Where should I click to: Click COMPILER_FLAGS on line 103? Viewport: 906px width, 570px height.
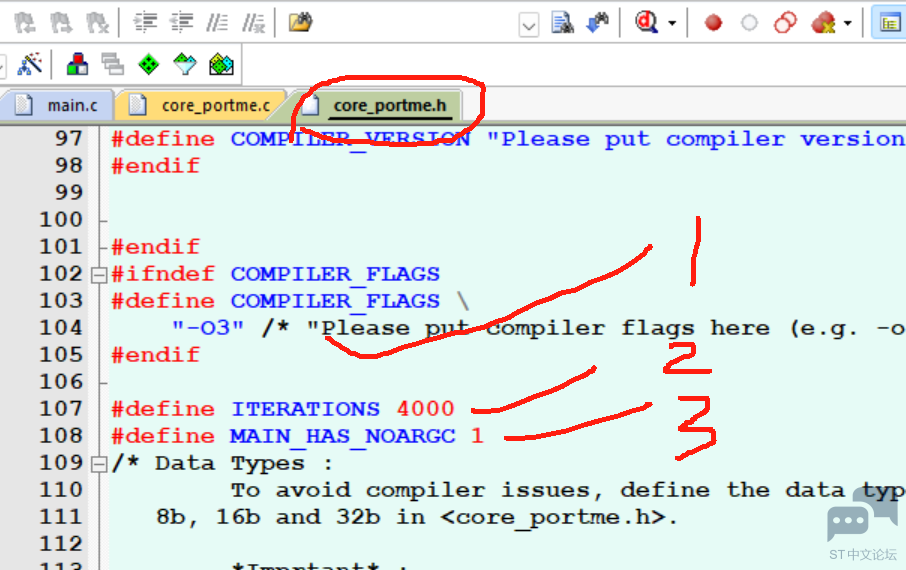pos(335,302)
